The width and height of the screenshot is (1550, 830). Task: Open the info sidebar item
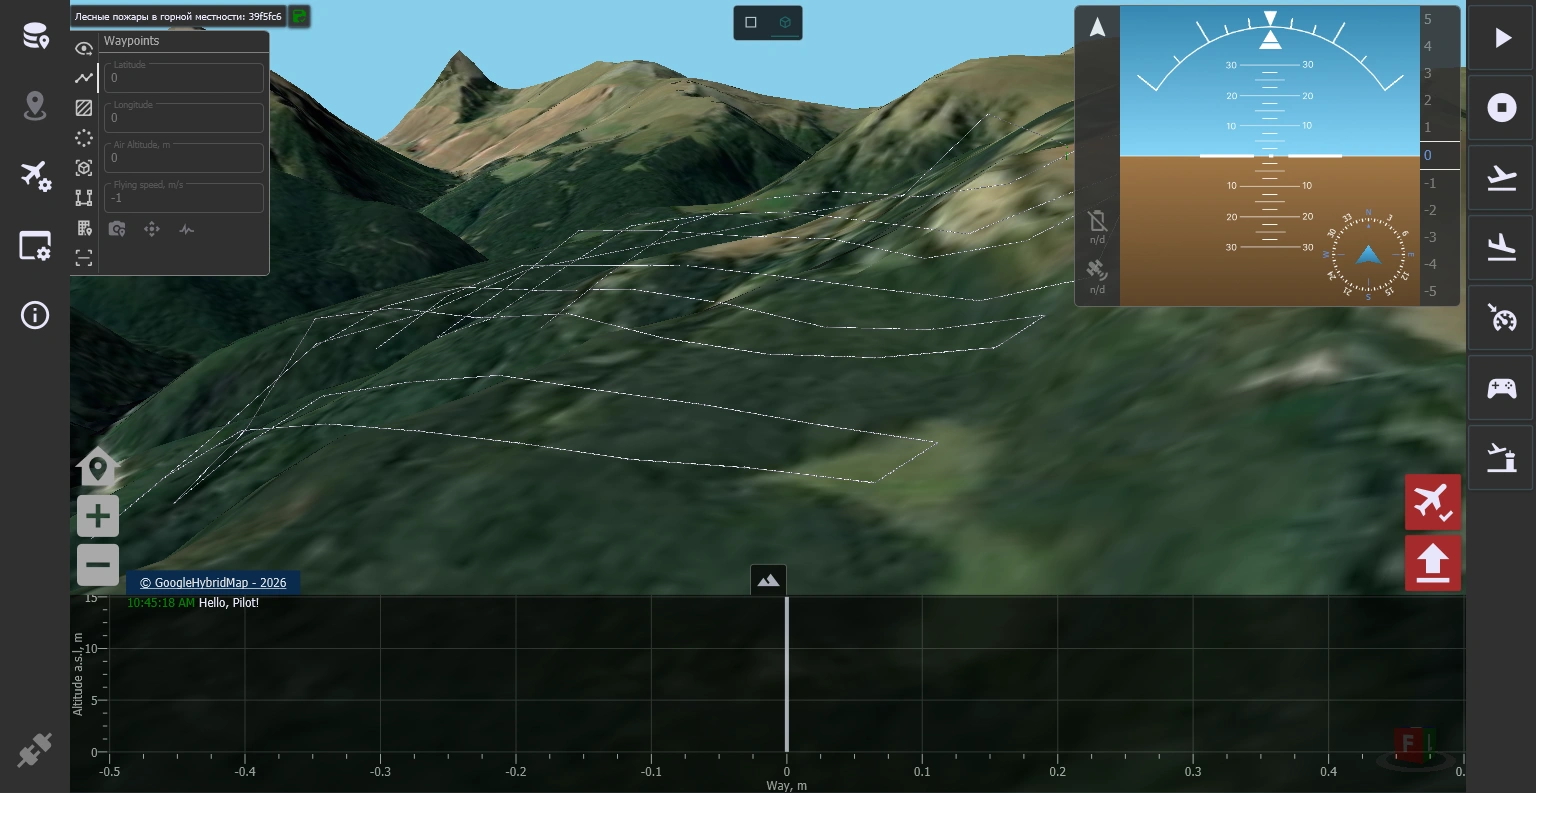(35, 316)
